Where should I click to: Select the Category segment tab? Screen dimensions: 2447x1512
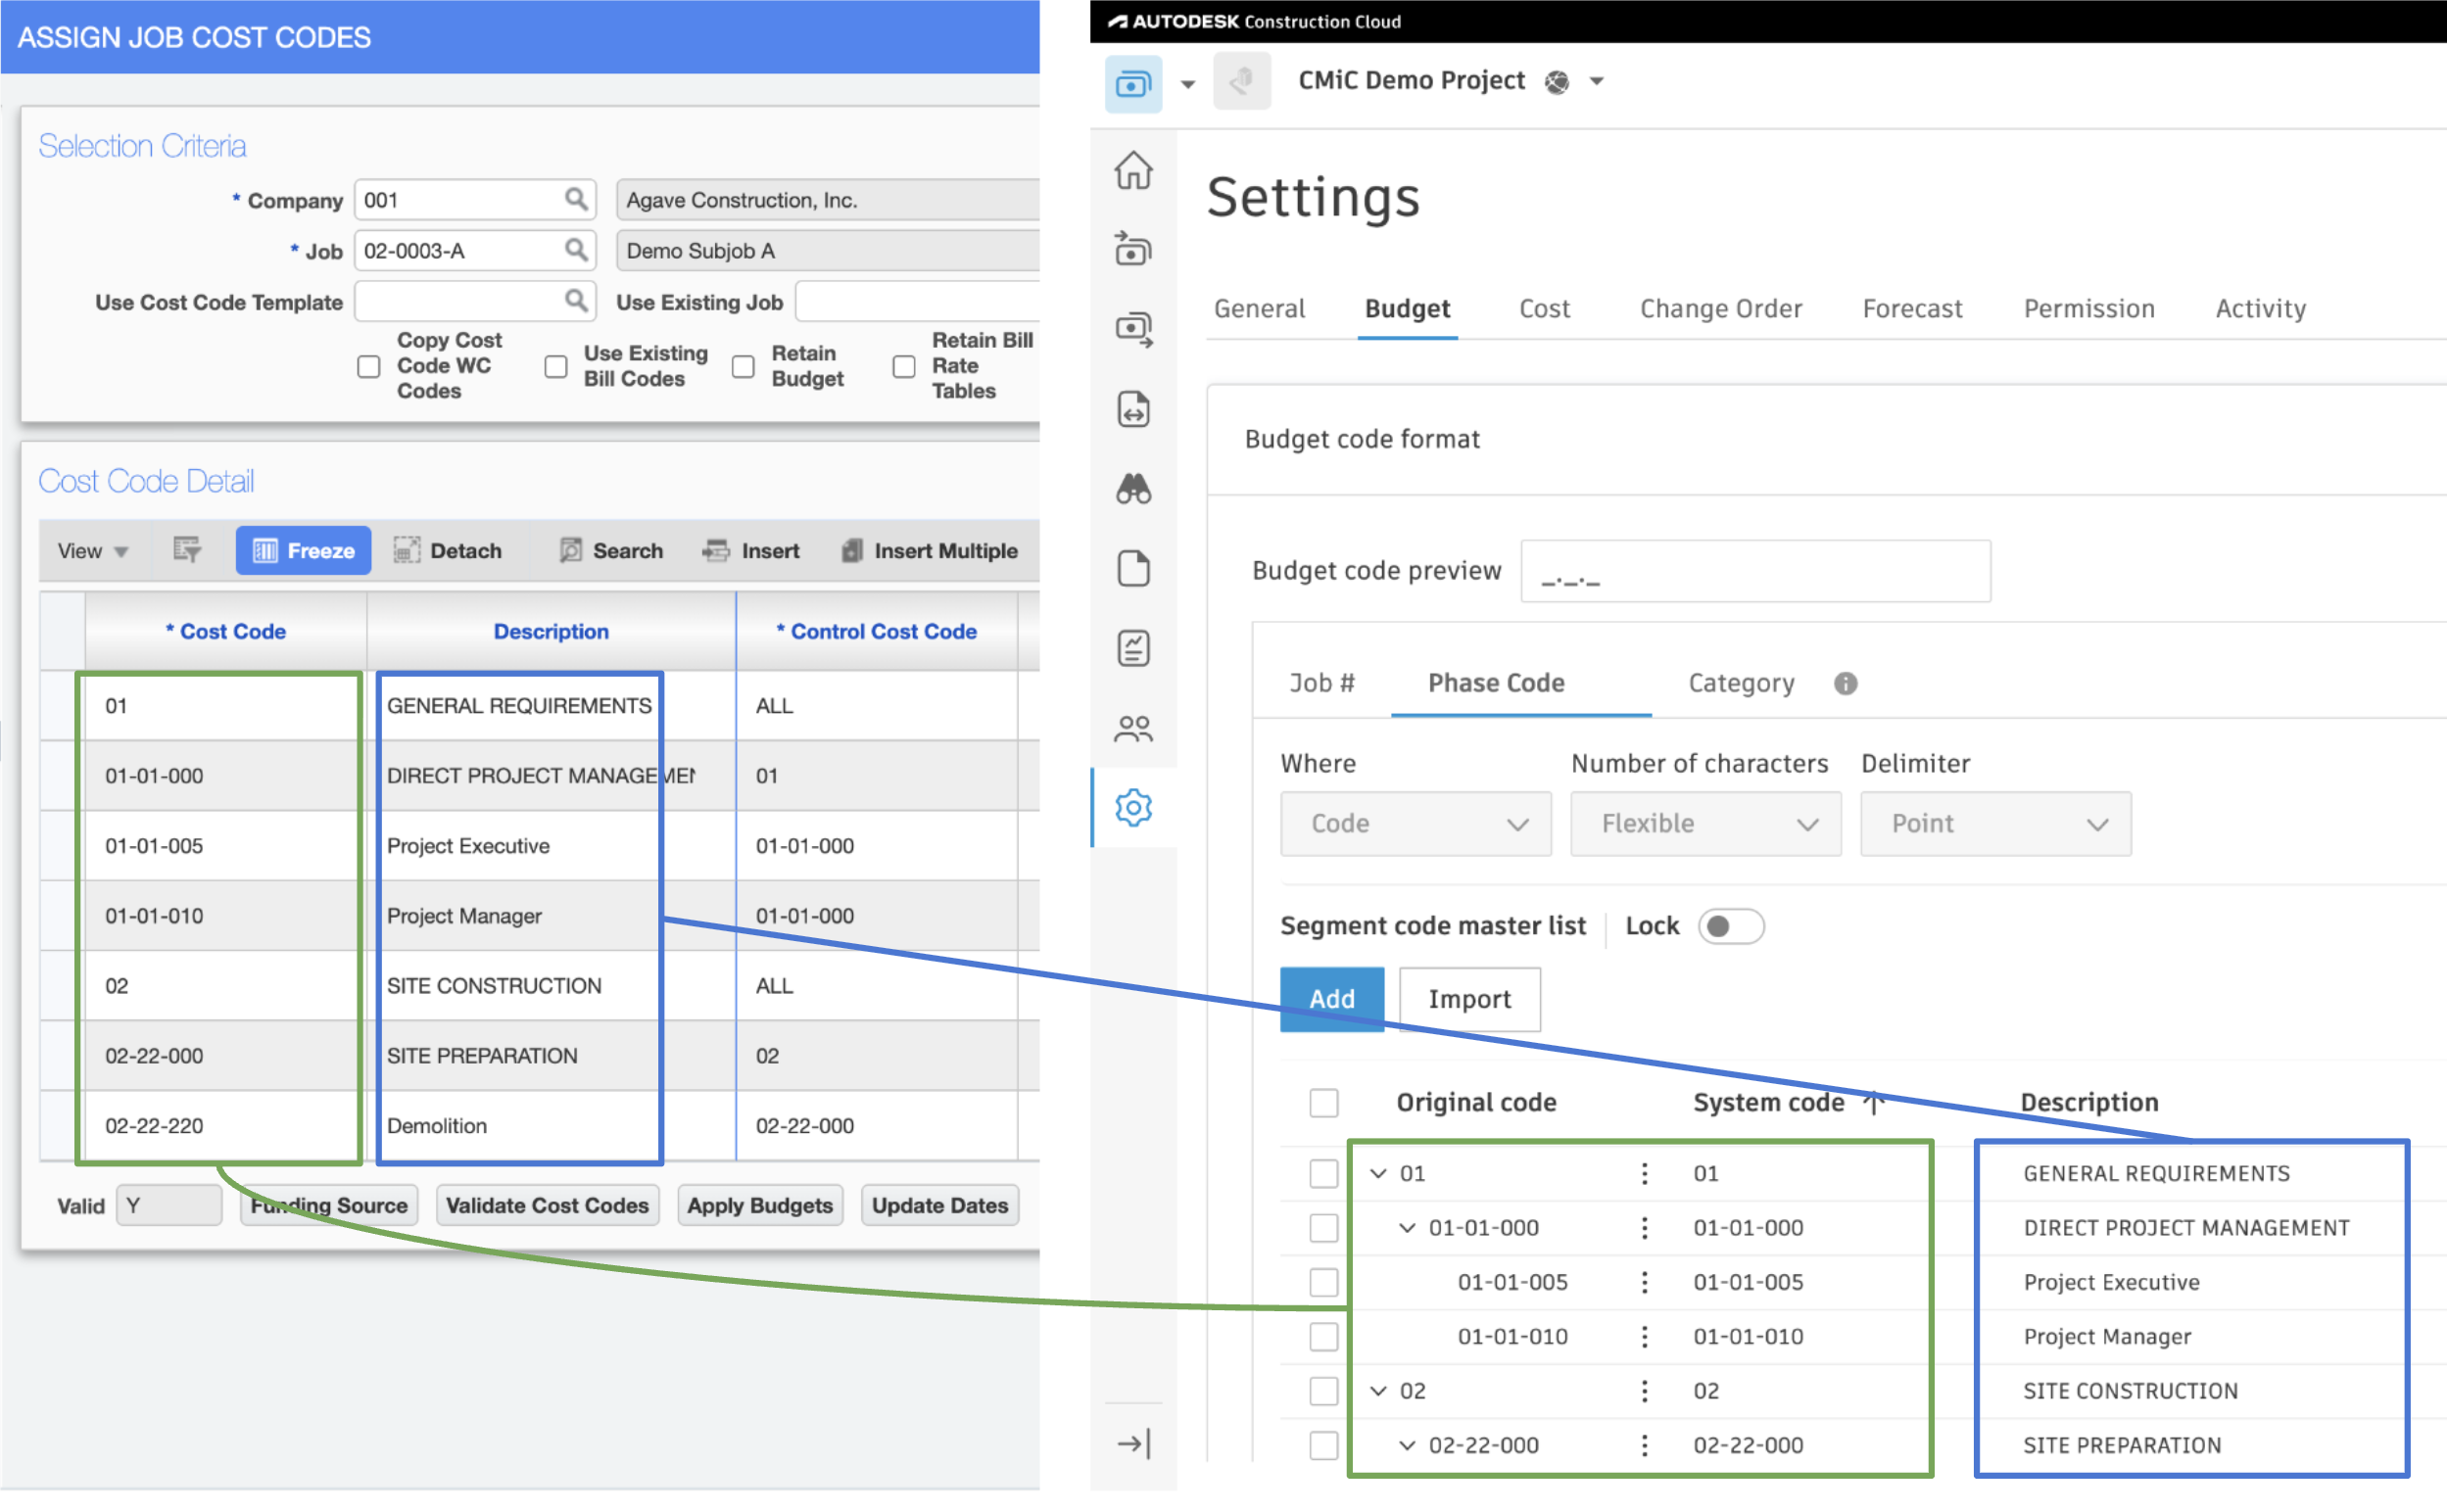point(1741,683)
